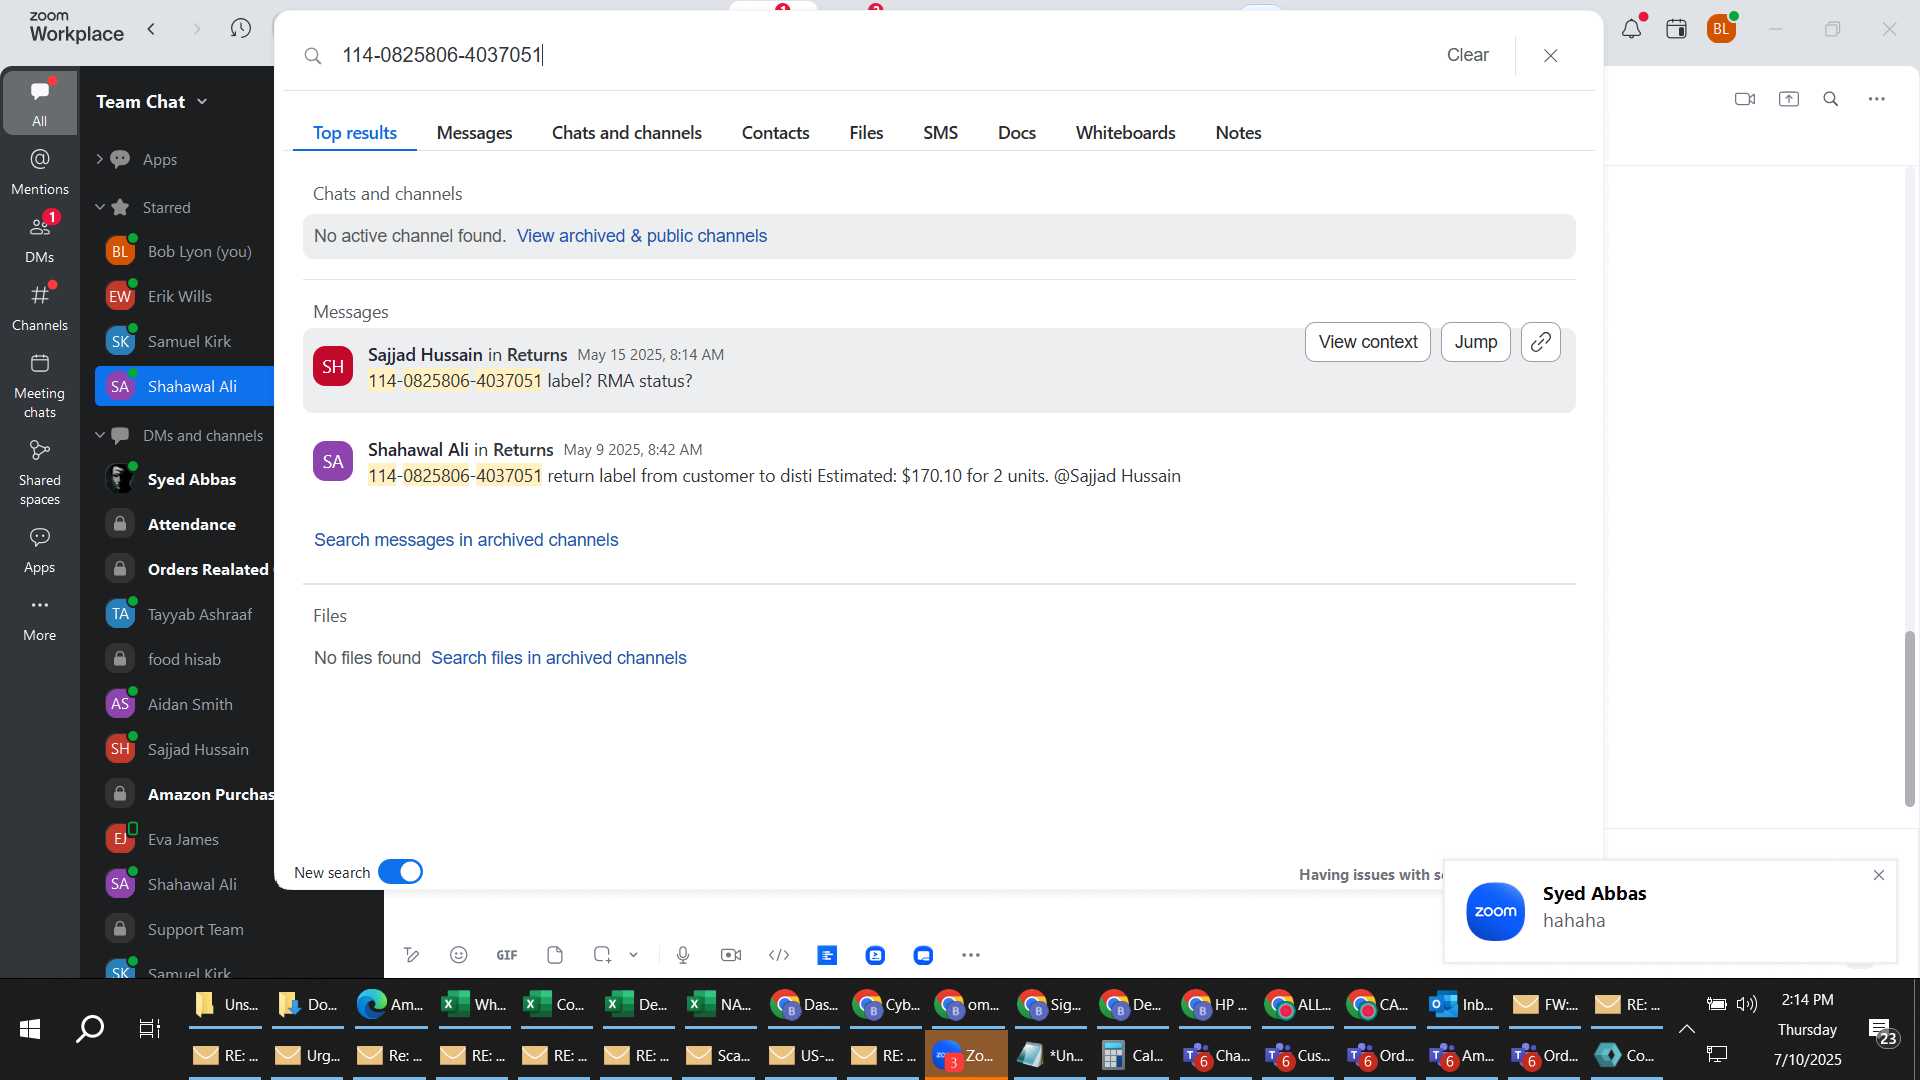
Task: Open the Windows taskbar search
Action: coord(90,1028)
